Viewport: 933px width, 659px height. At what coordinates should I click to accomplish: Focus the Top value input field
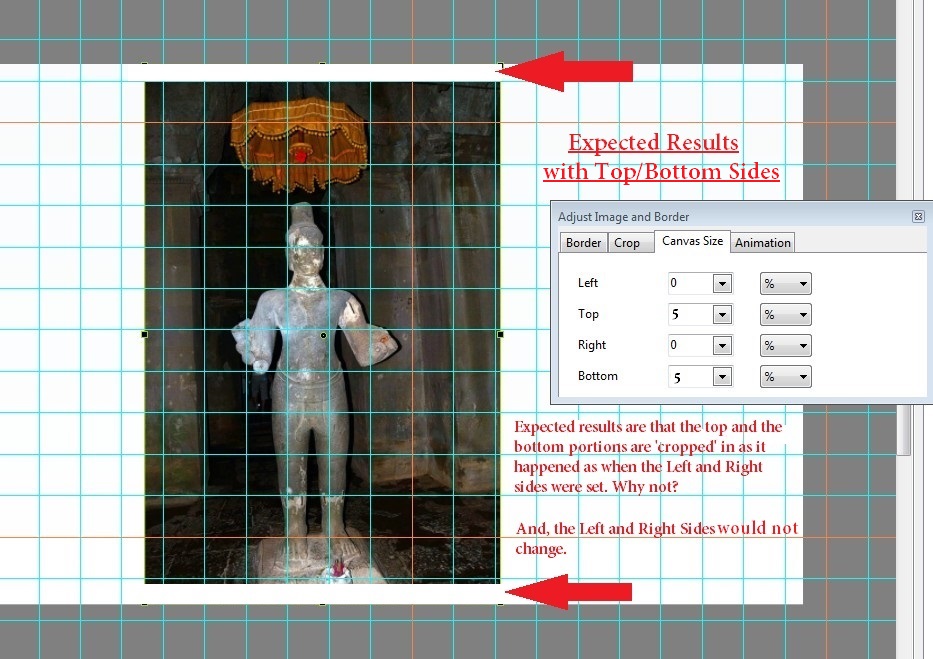[x=690, y=315]
